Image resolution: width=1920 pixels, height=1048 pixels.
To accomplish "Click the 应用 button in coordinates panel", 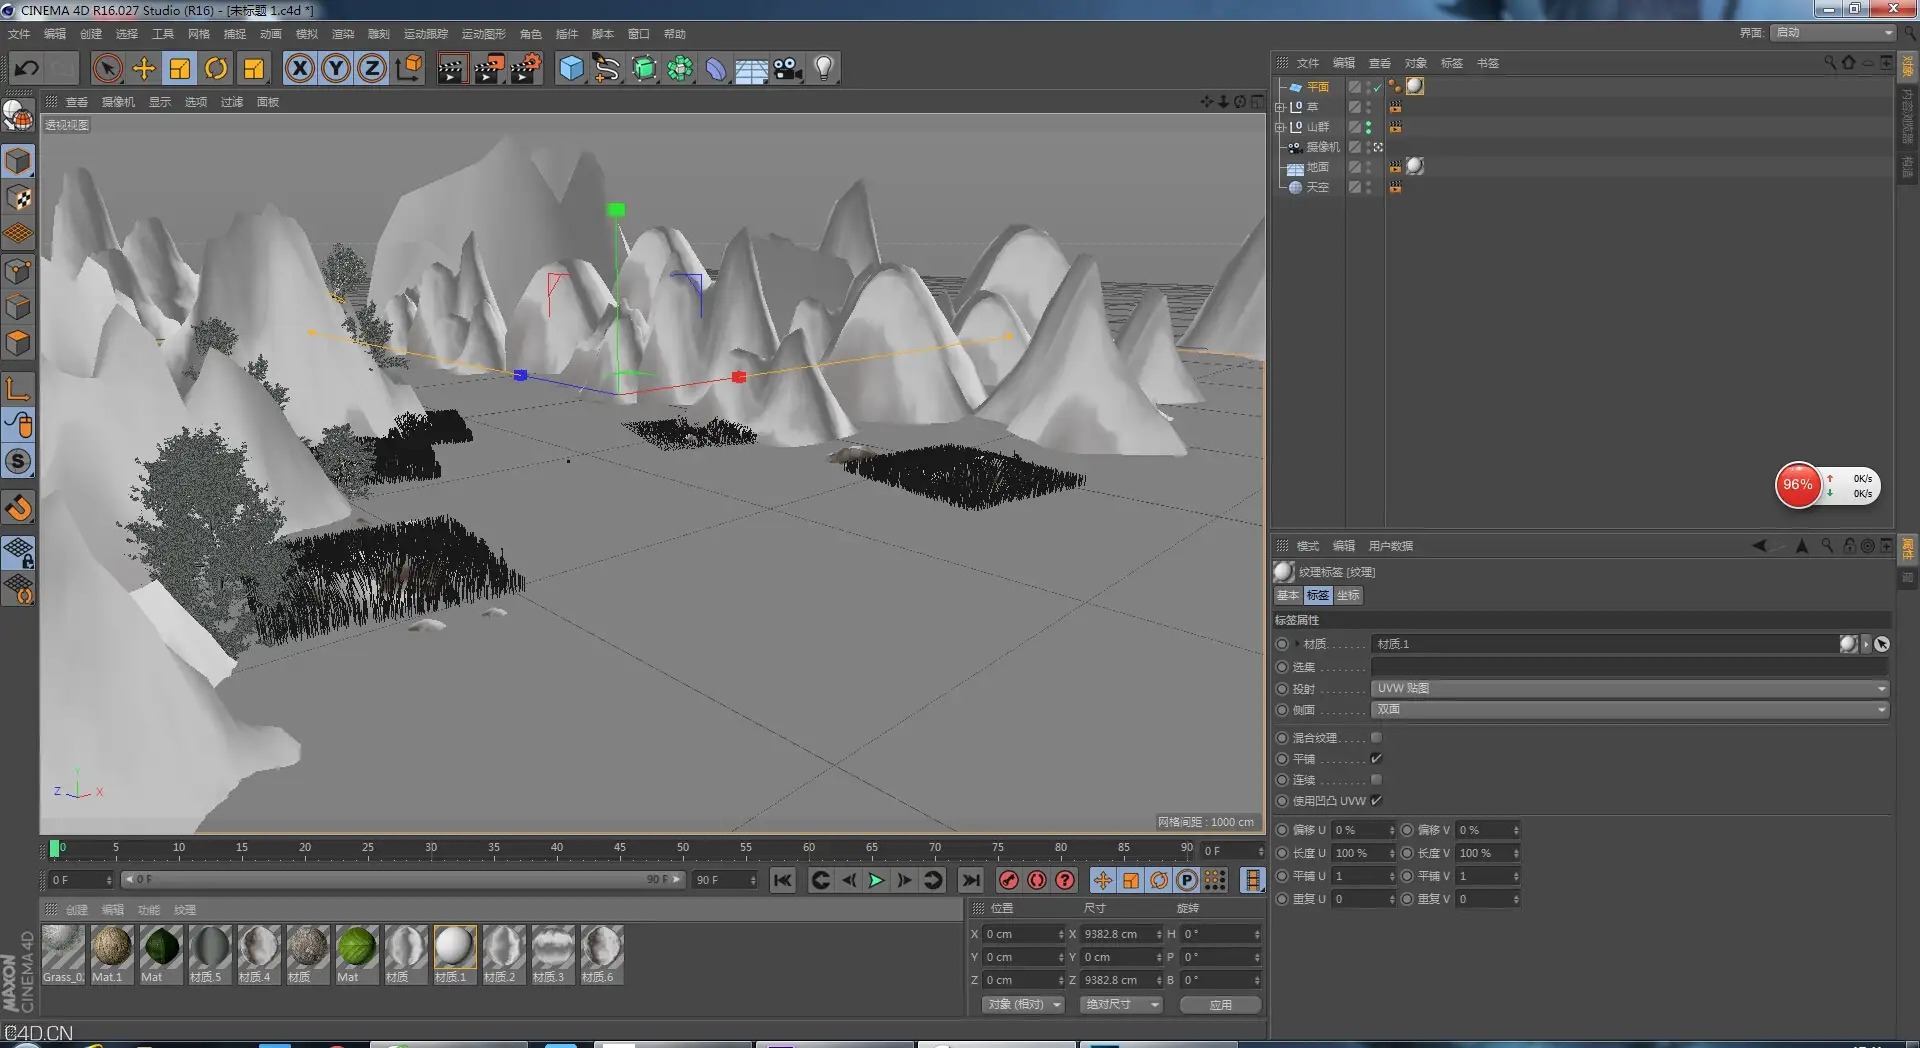I will (1220, 1005).
